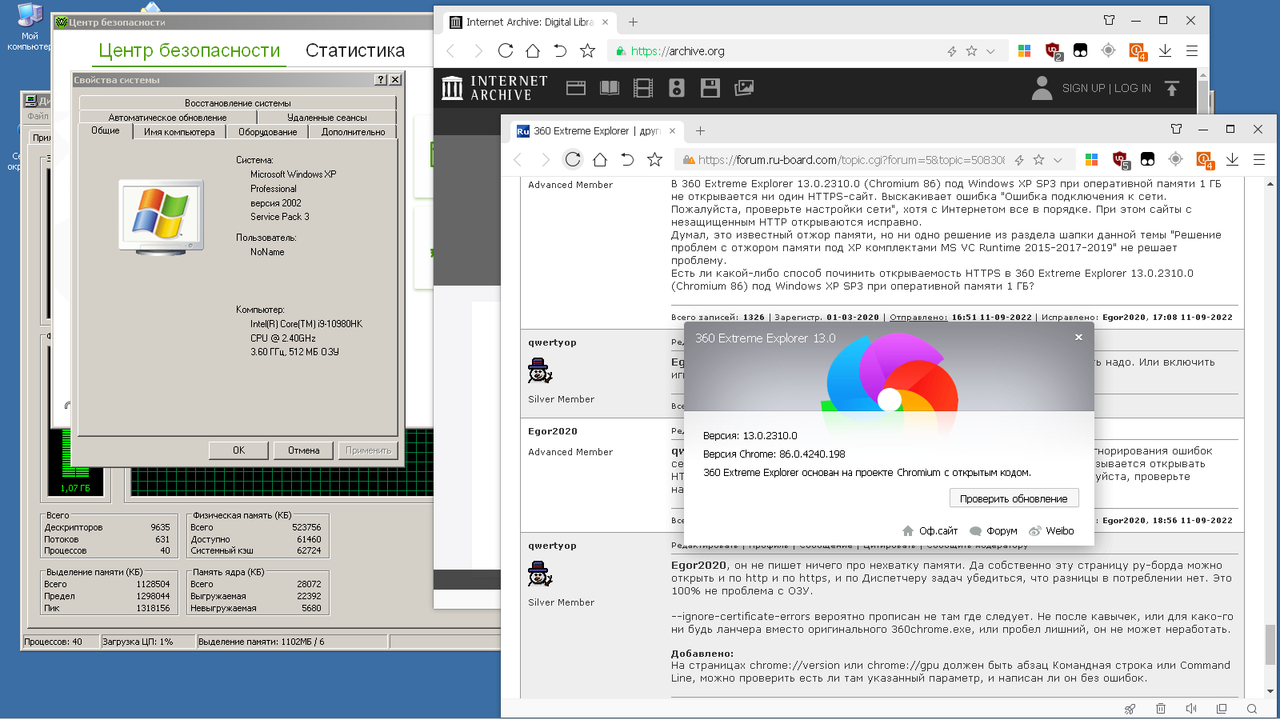Click the Статистика heading in security center
Viewport: 1280px width, 720px height.
[x=355, y=51]
